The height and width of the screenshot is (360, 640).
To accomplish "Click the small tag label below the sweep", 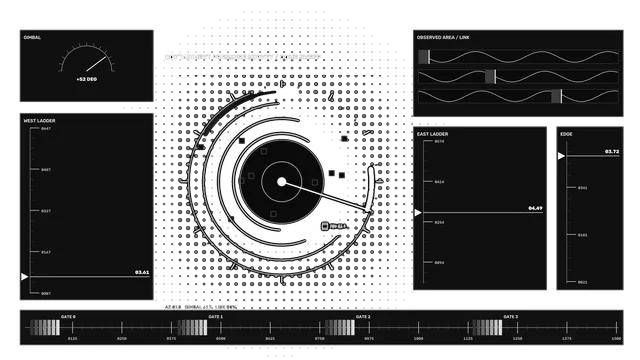I will click(333, 226).
